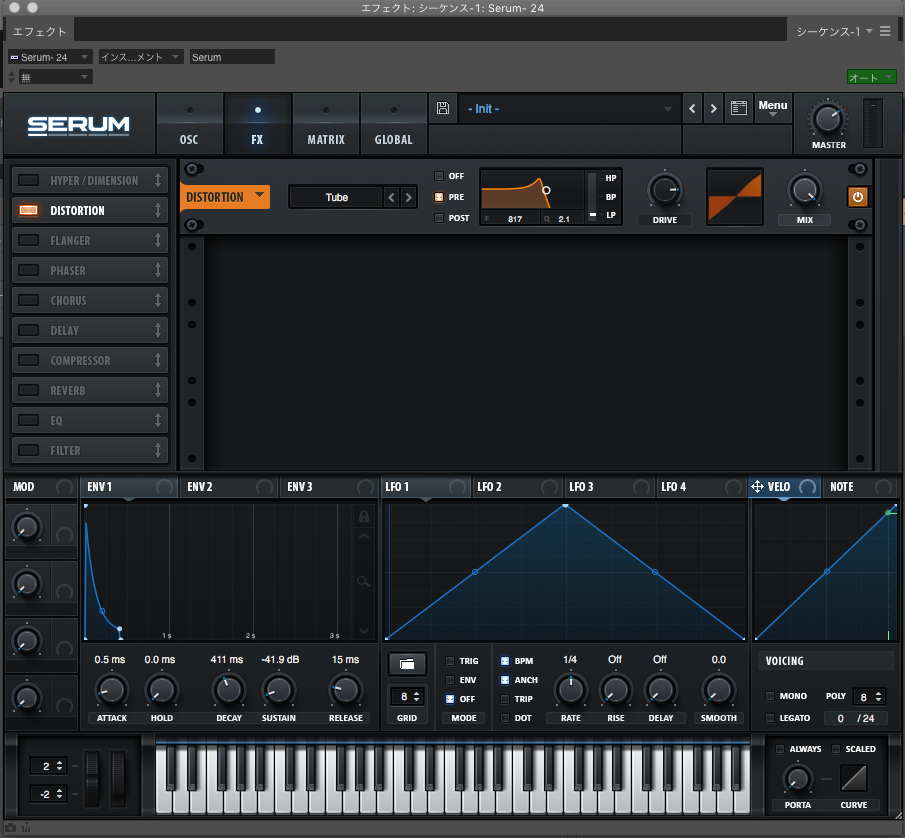Select next distortion type arrow
905x838 pixels.
(x=409, y=197)
